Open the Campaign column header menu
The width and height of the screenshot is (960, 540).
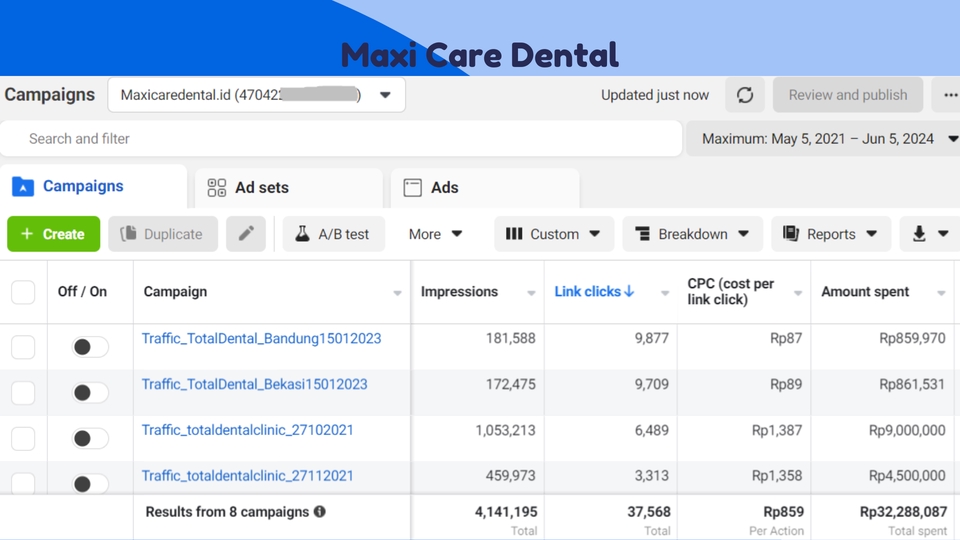point(397,293)
